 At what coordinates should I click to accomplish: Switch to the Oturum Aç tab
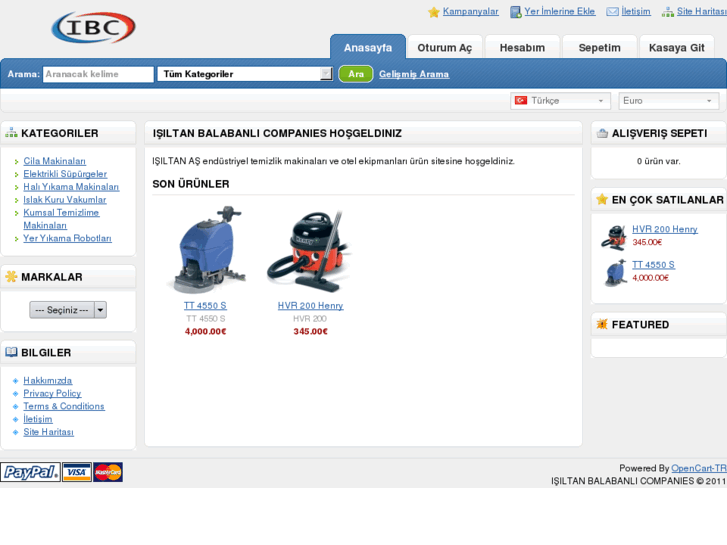point(445,47)
